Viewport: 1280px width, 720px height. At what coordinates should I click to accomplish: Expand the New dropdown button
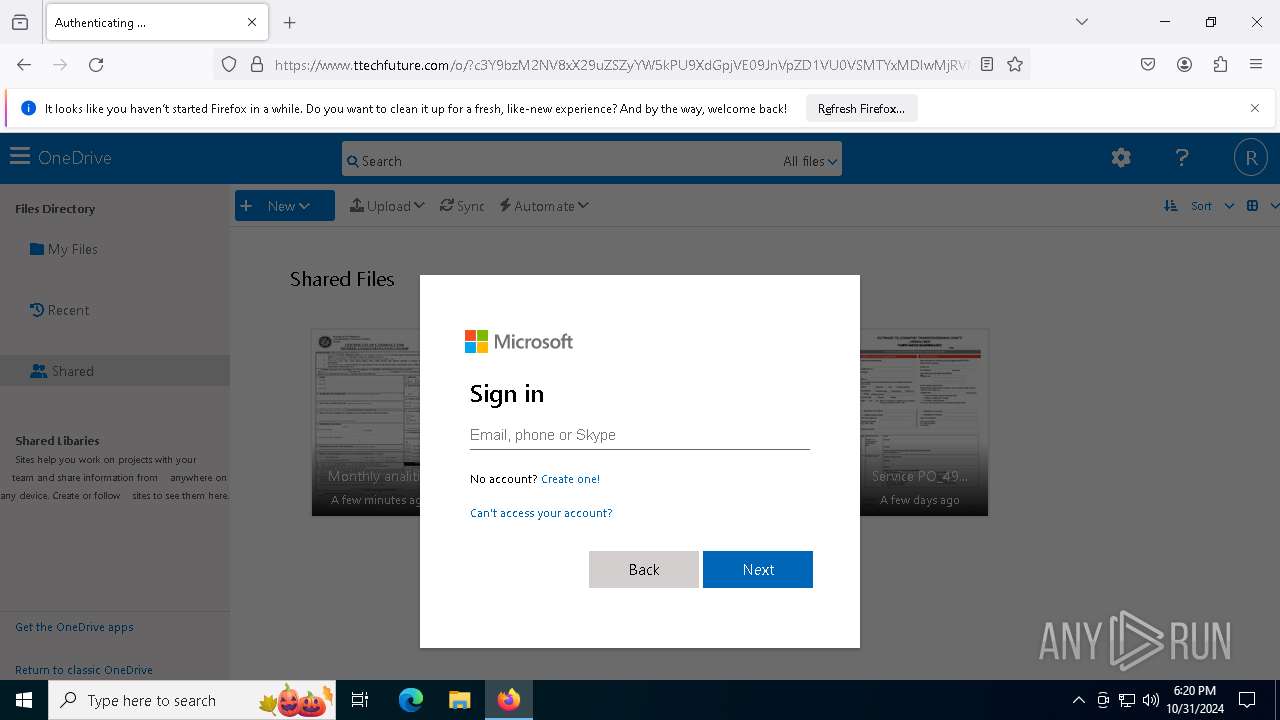coord(285,206)
